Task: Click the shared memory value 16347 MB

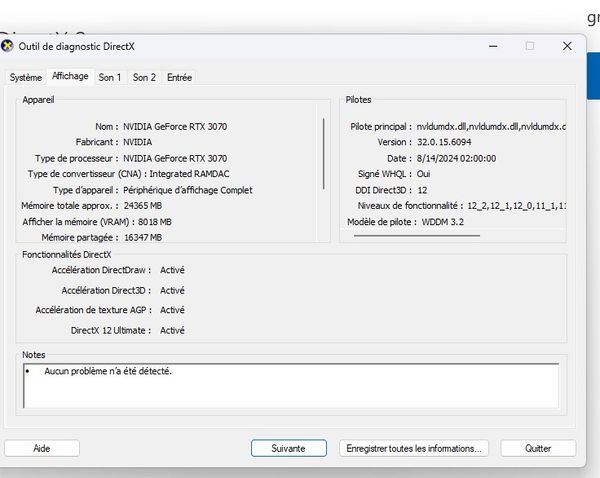Action: tap(143, 238)
